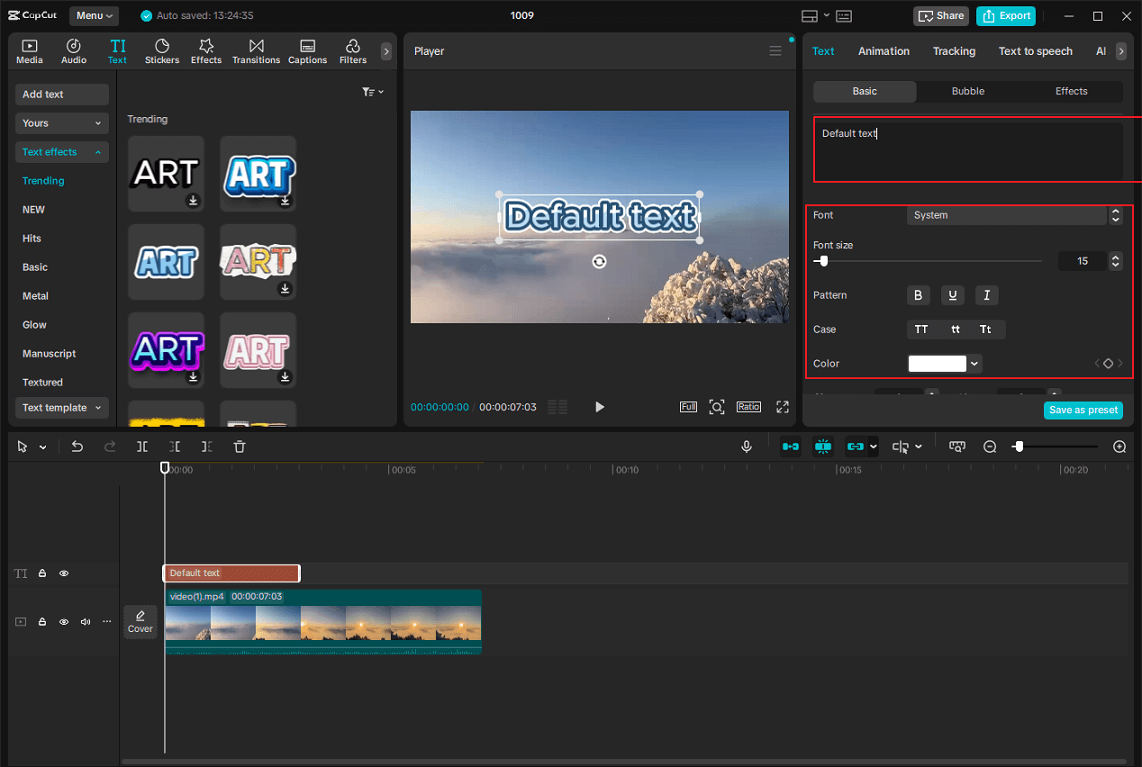Mute the video track audio

(85, 622)
